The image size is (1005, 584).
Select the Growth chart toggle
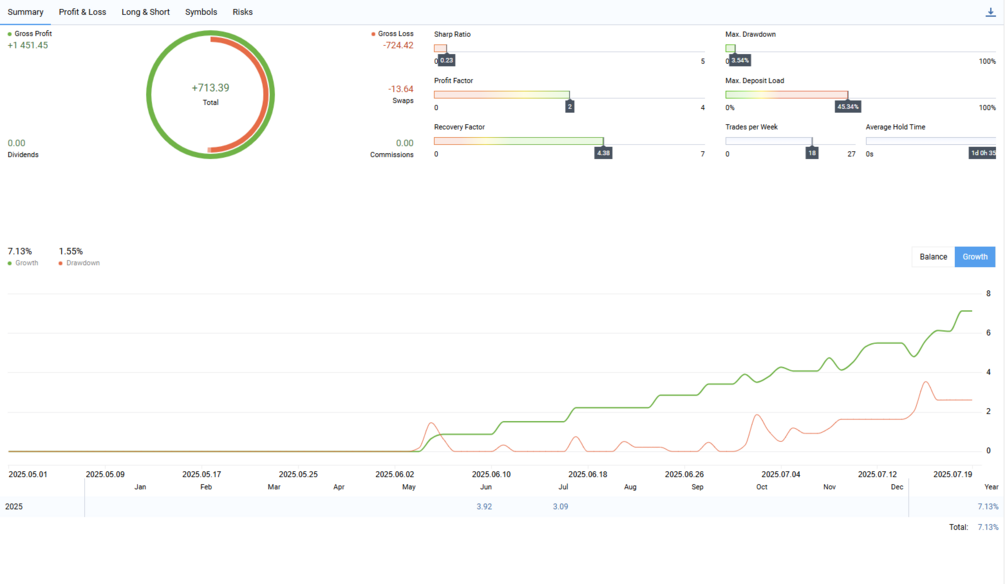(975, 257)
